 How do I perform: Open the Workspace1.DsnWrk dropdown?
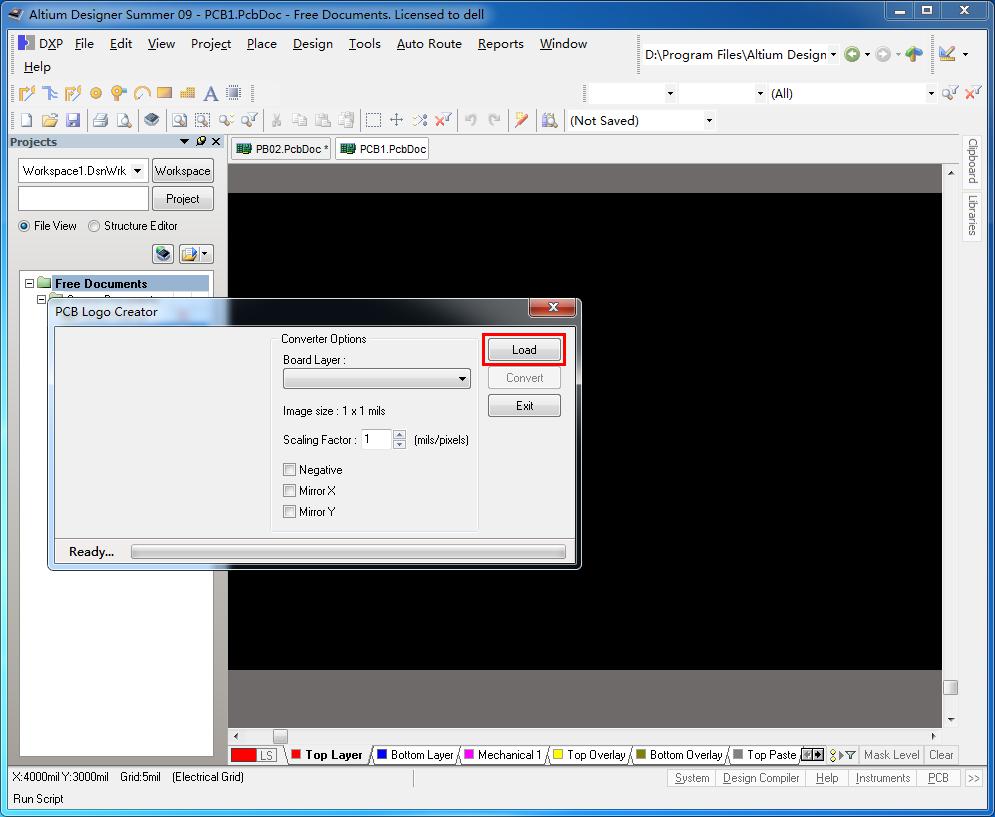(x=137, y=171)
